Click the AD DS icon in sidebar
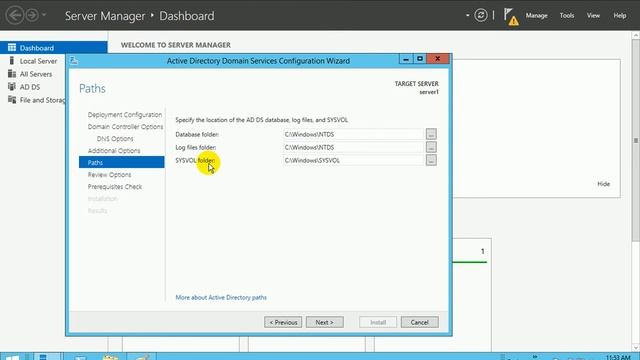Image resolution: width=640 pixels, height=360 pixels. tap(12, 87)
